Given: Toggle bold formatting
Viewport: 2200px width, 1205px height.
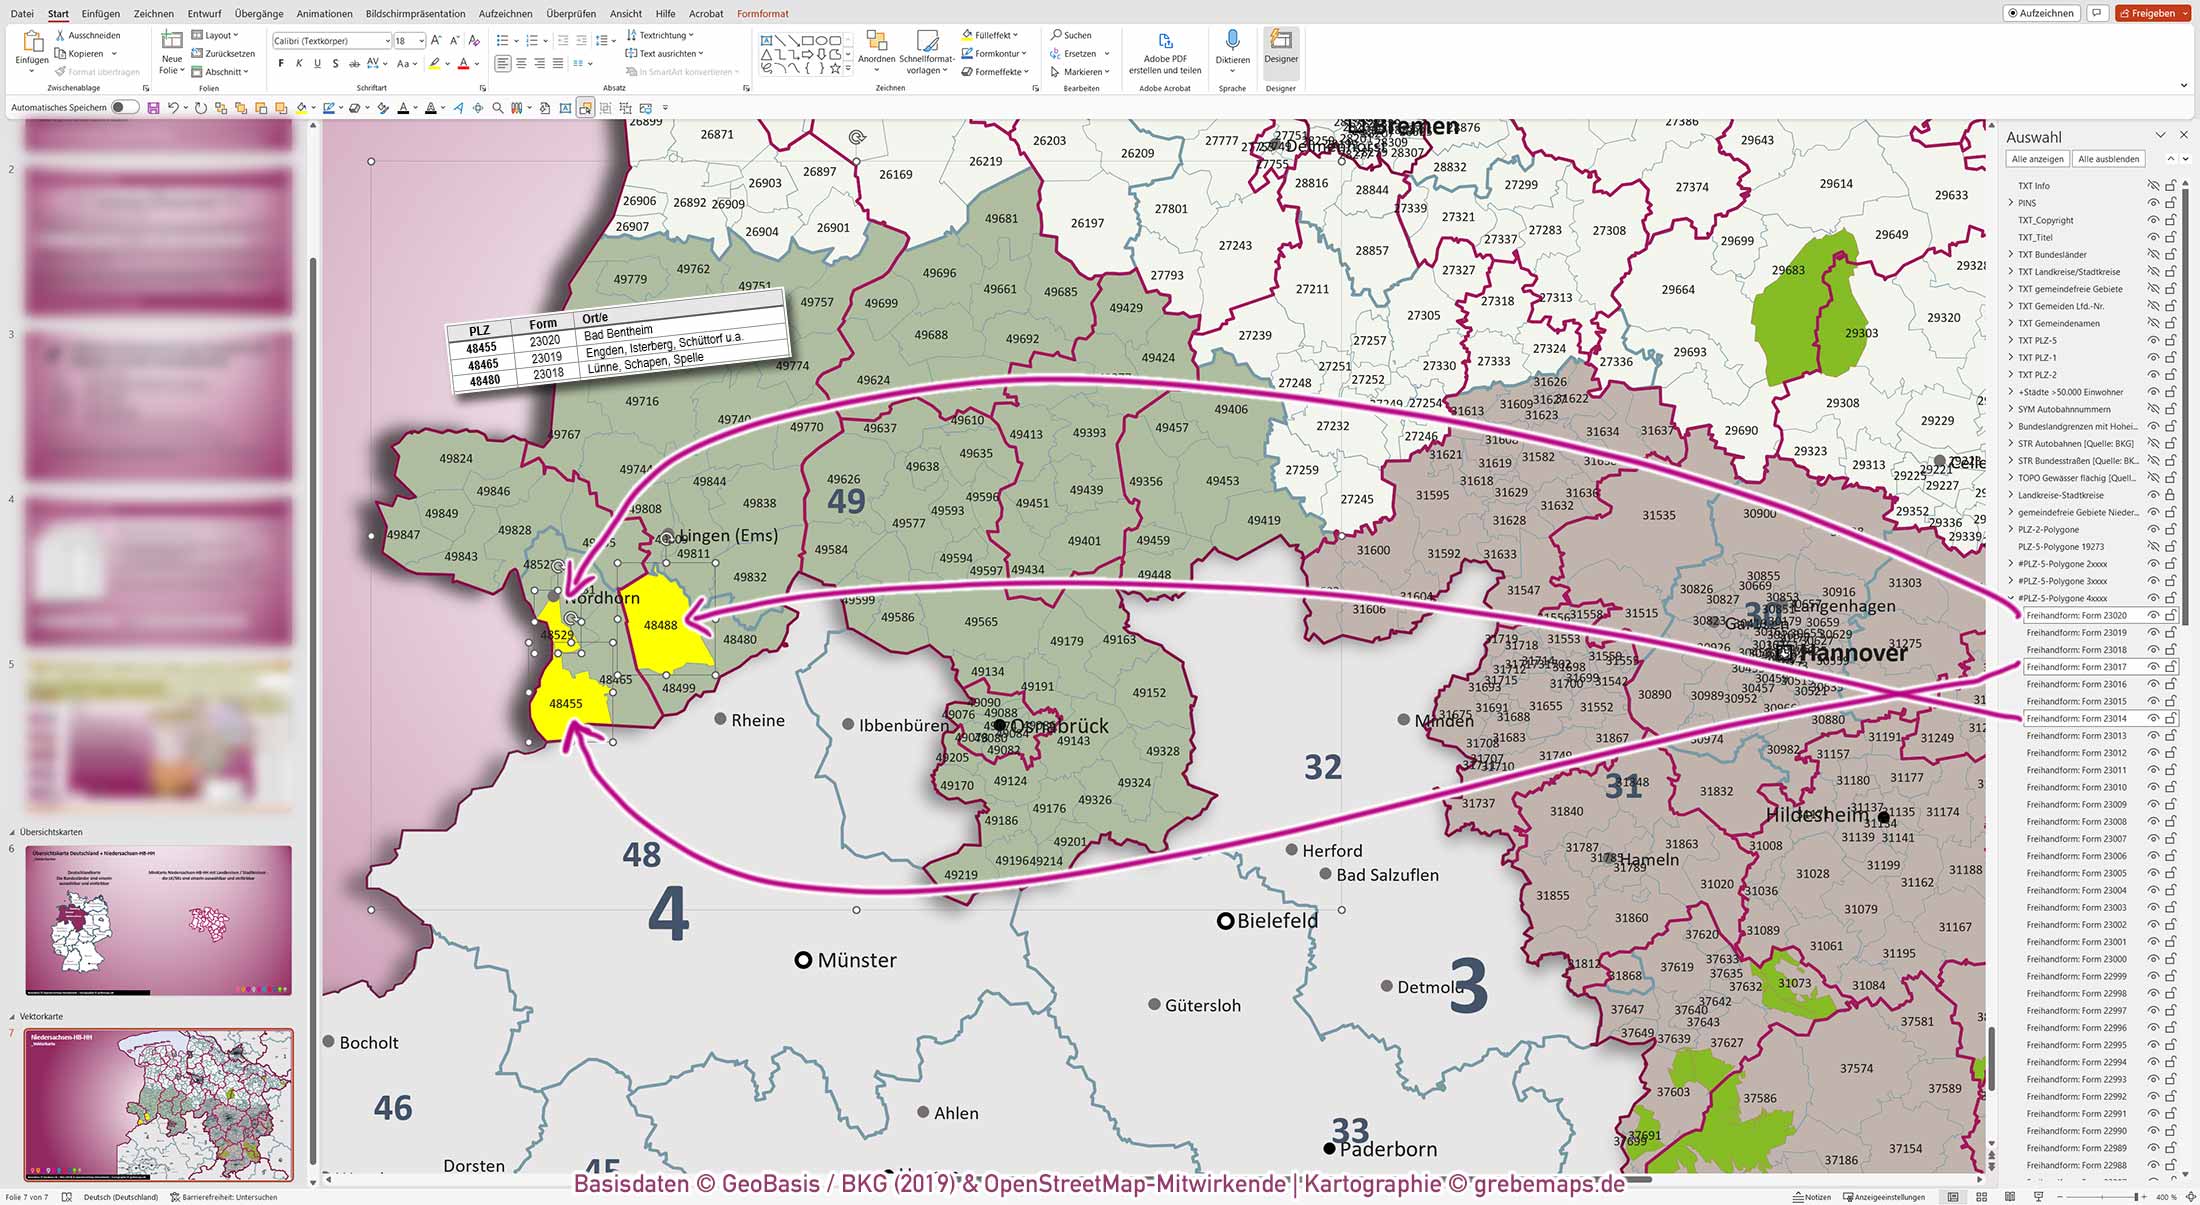Looking at the screenshot, I should tap(280, 62).
